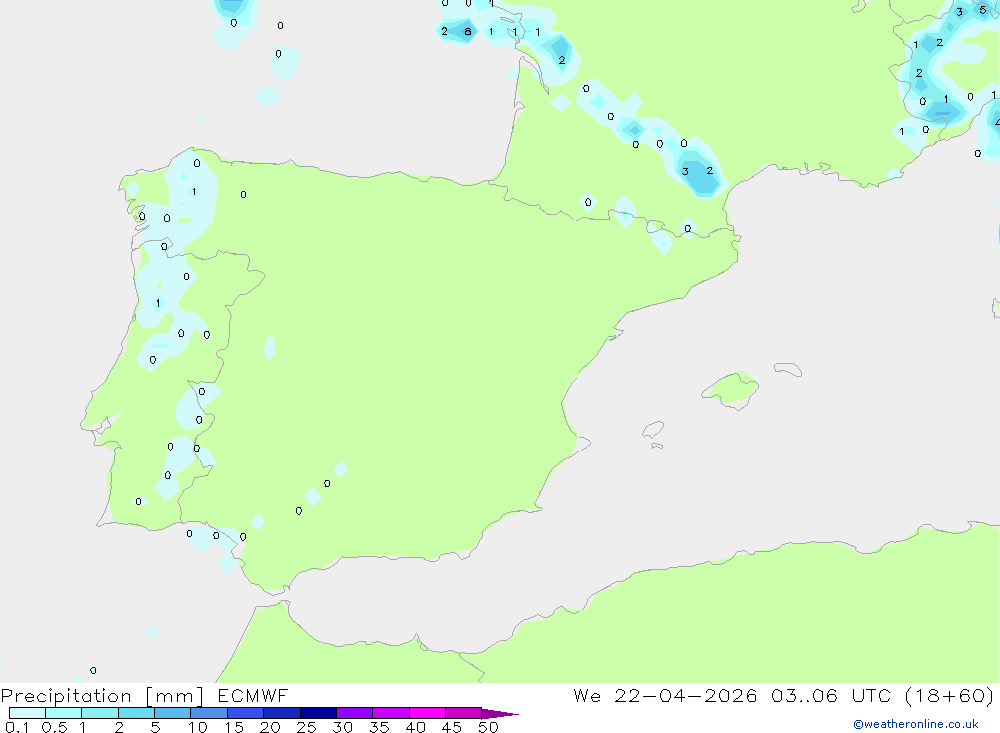Click the 20–25 mm dark blue swatch
The width and height of the screenshot is (1000, 733).
point(282,713)
